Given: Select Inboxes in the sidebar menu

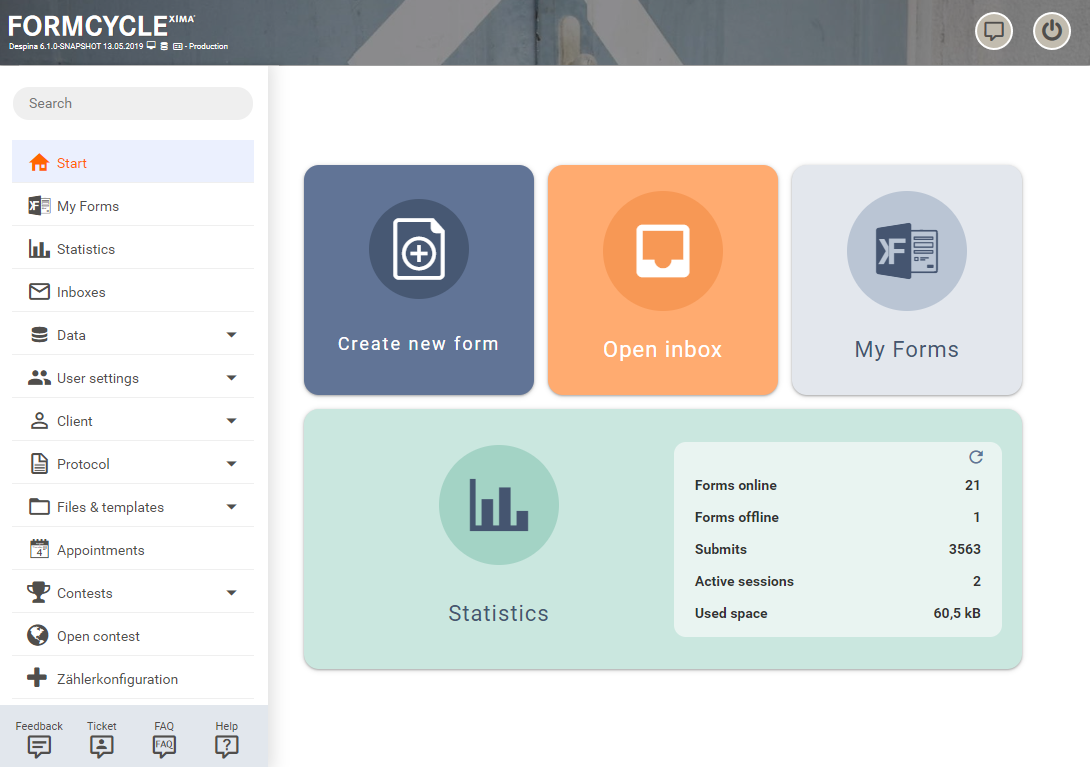Looking at the screenshot, I should click(81, 292).
